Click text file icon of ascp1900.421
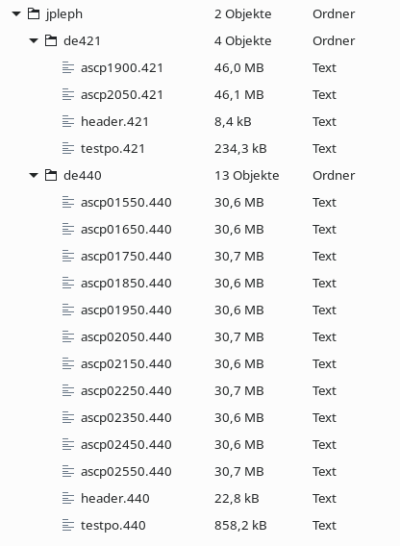This screenshot has height=546, width=400. (x=68, y=68)
